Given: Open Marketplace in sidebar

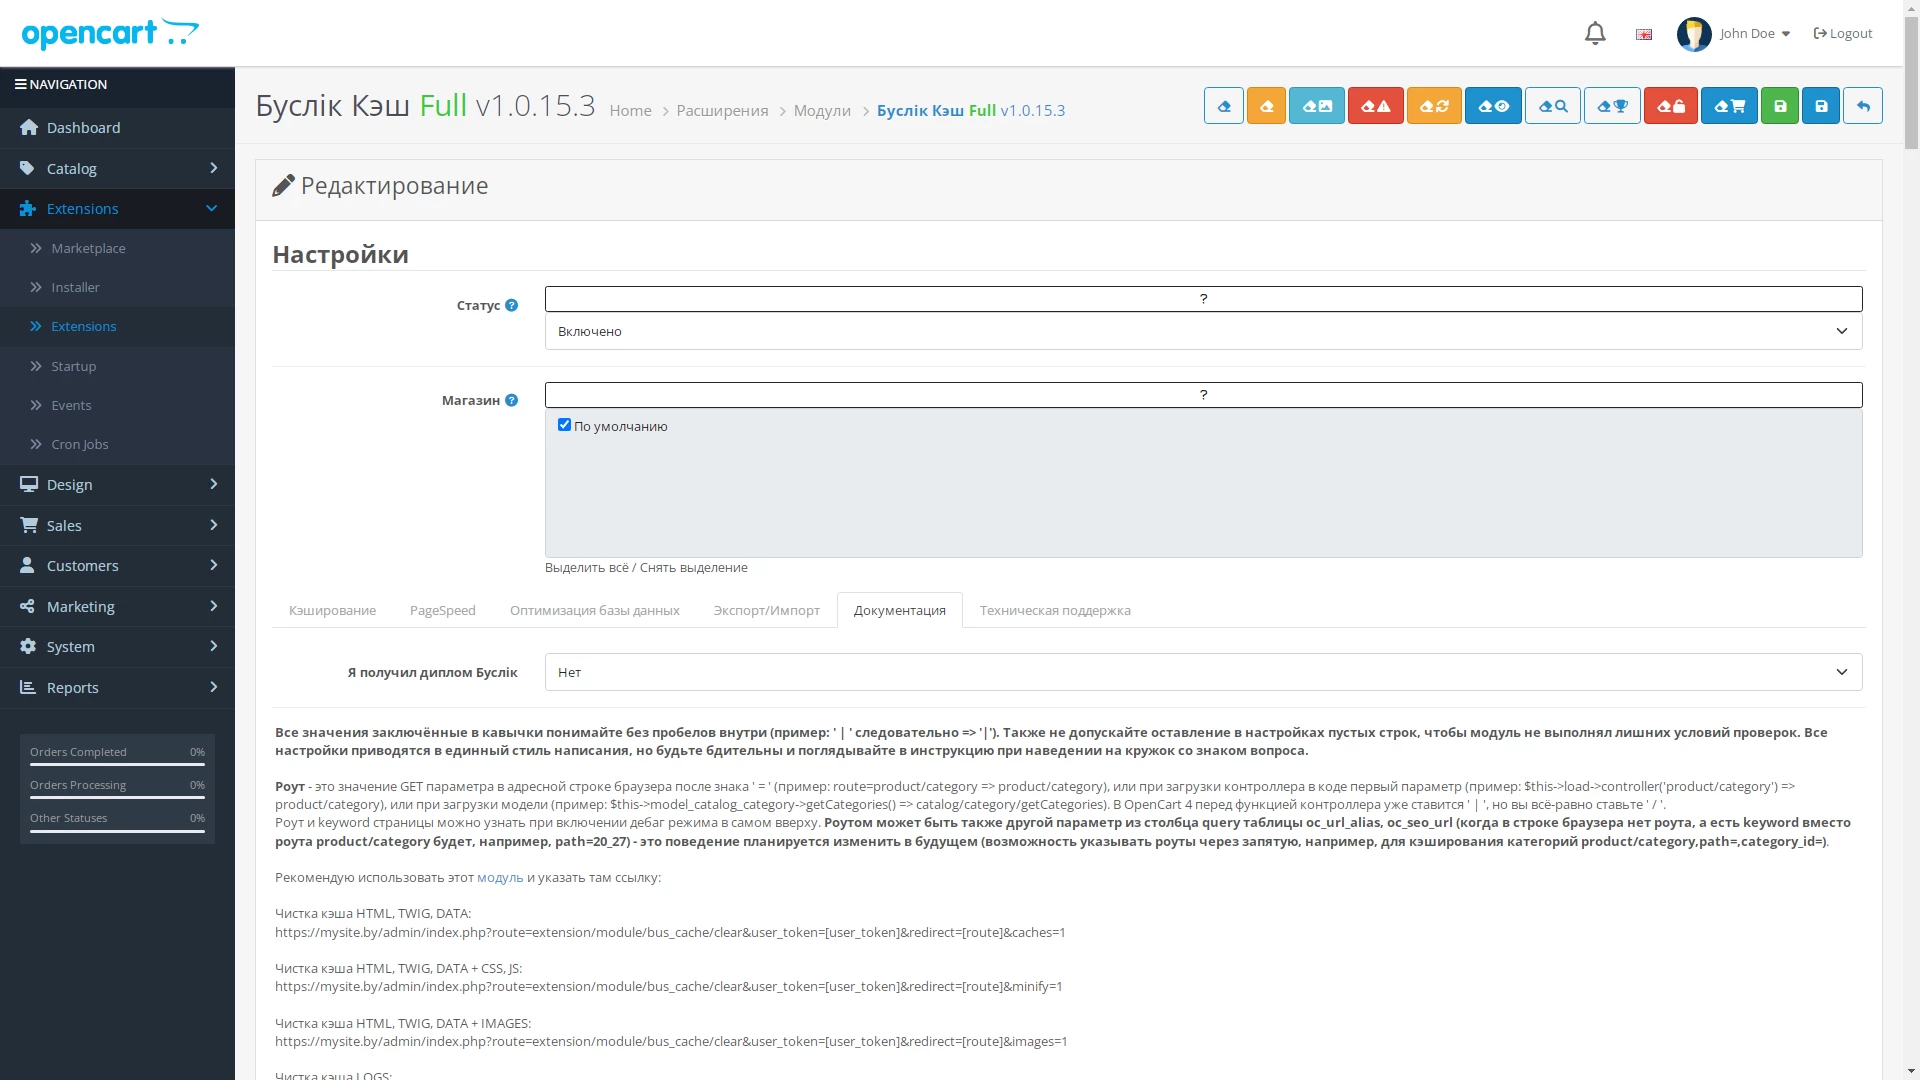Looking at the screenshot, I should (x=117, y=248).
